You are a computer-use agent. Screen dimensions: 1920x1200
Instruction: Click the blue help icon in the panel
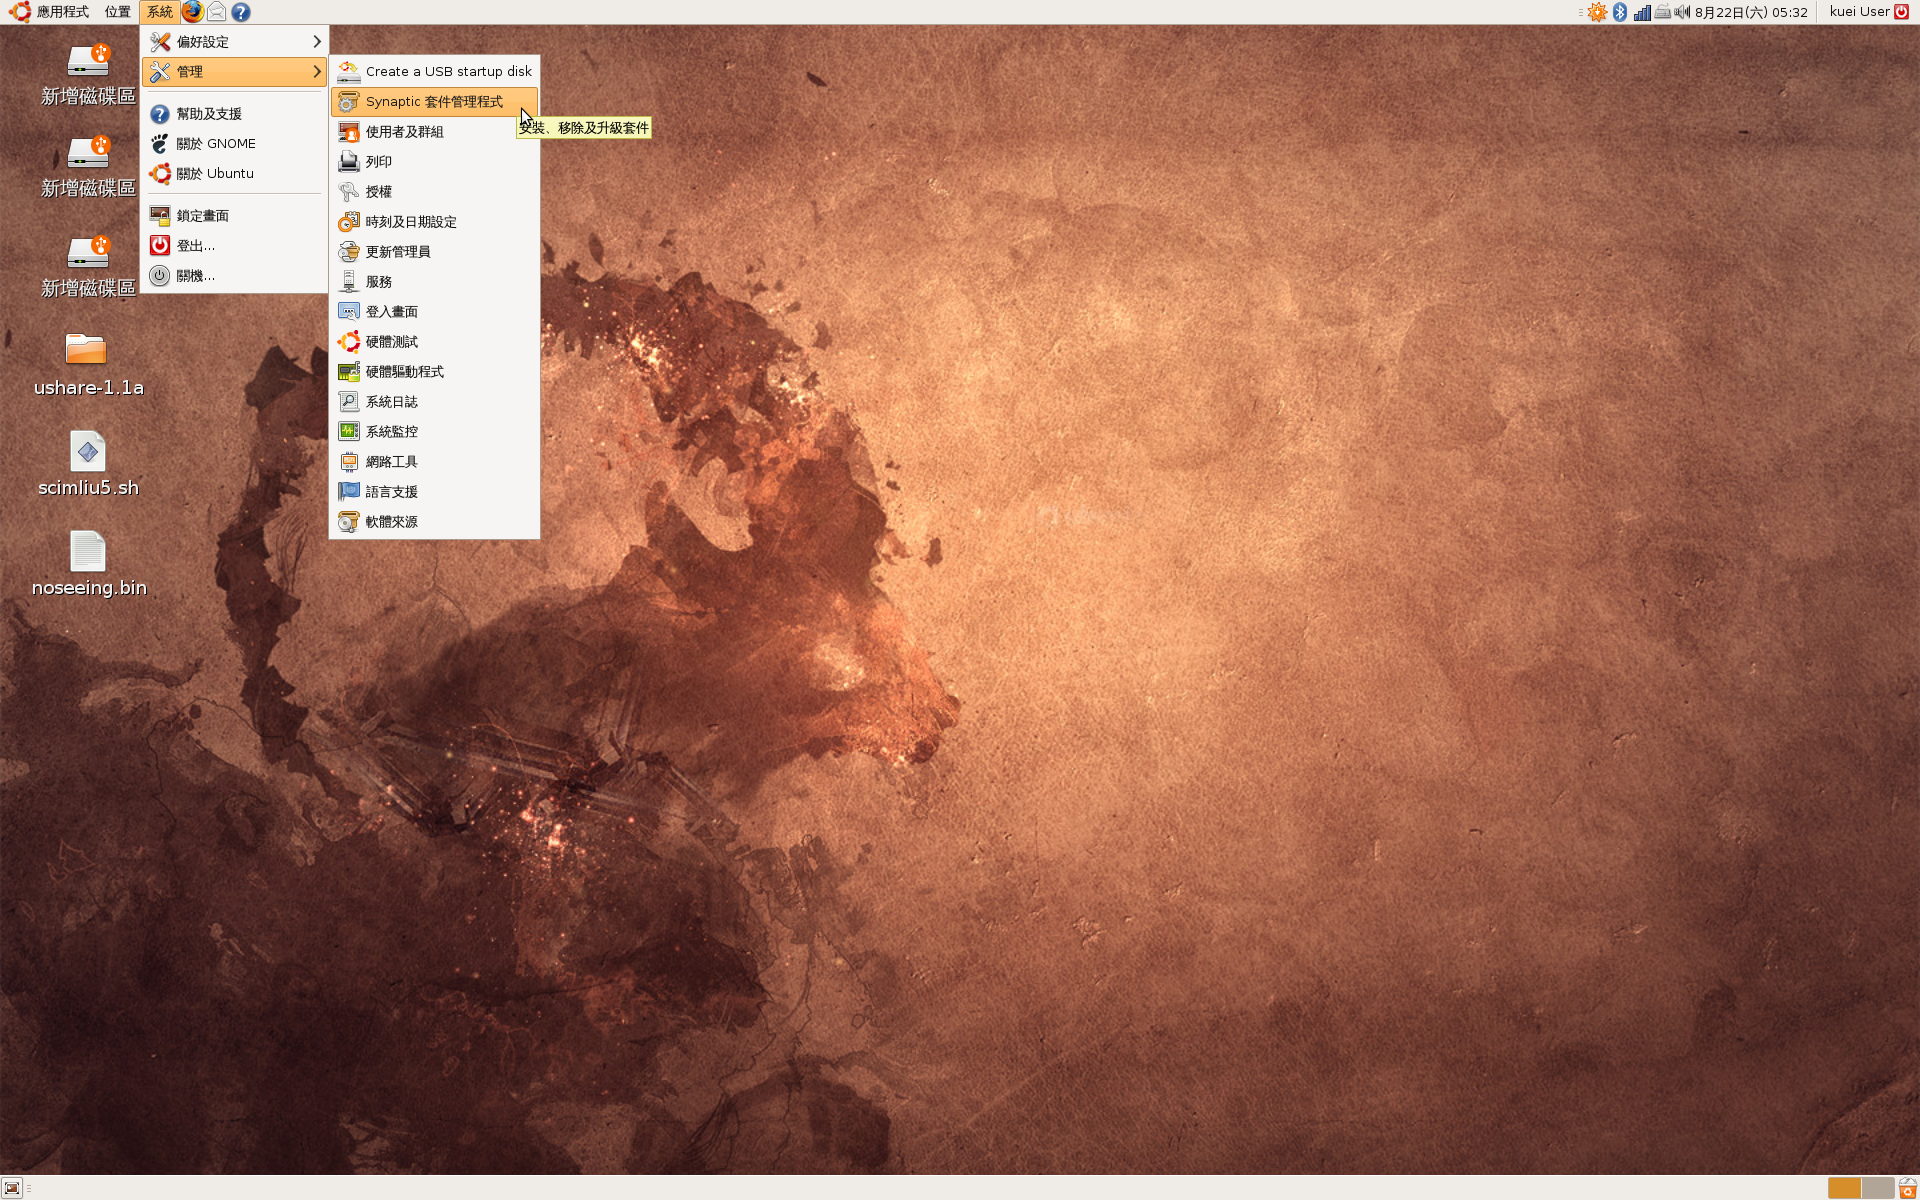(241, 12)
